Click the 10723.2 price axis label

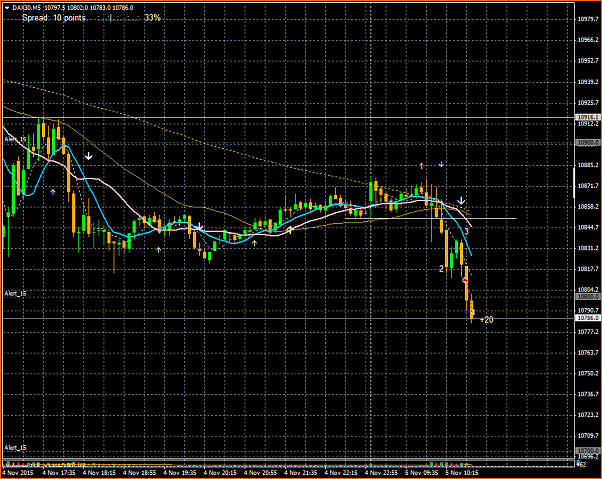tap(588, 415)
